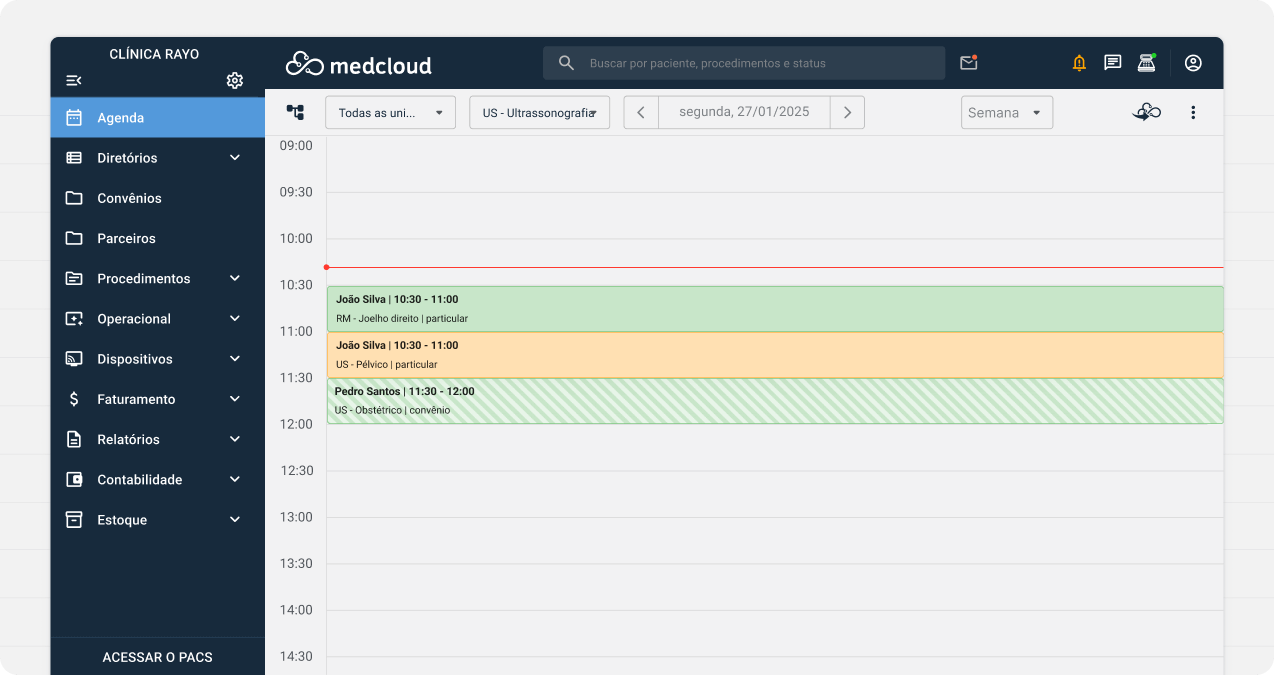Viewport: 1274px width, 675px height.
Task: Open the settings gear in the sidebar
Action: coord(234,80)
